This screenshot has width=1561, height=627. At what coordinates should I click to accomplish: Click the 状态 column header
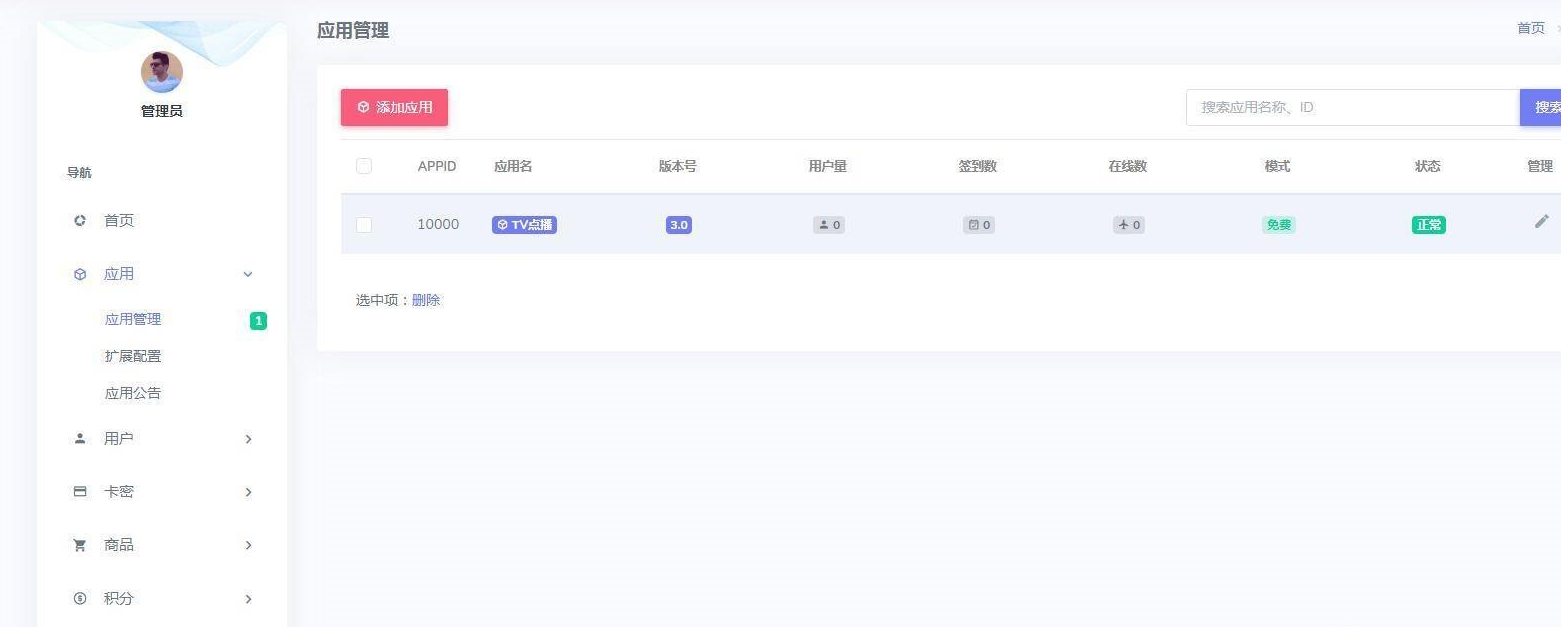click(x=1428, y=166)
